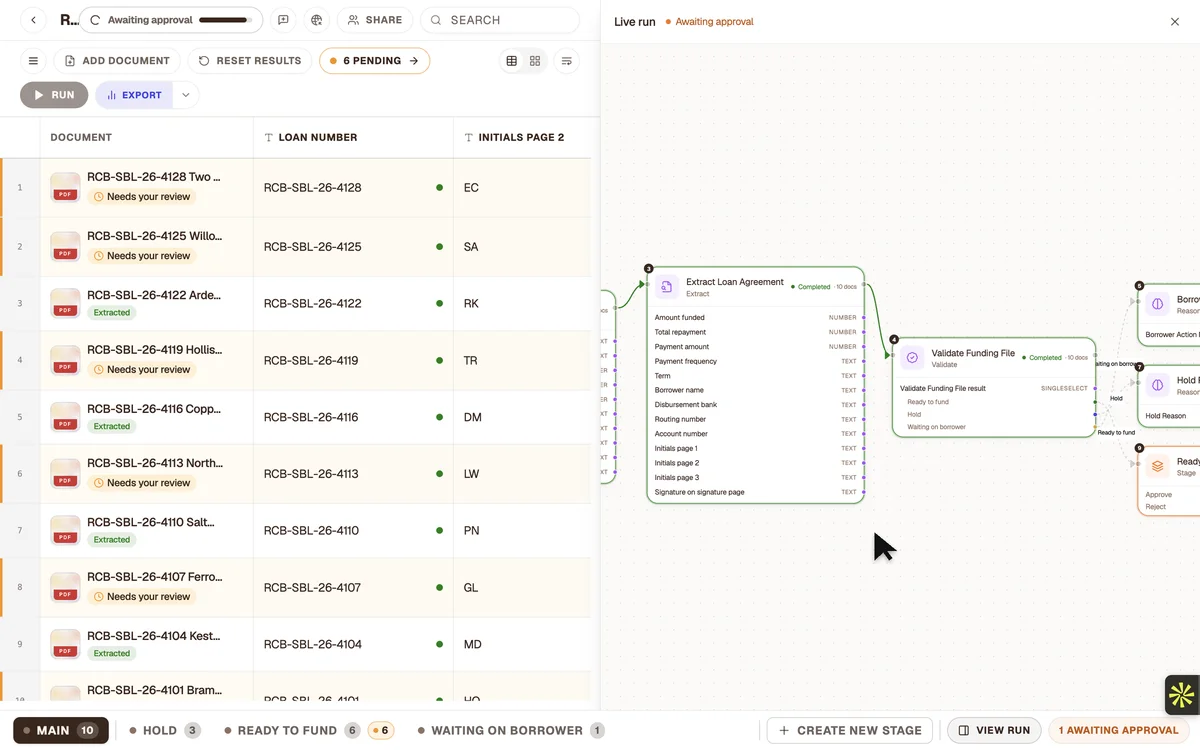This screenshot has height=750, width=1200.
Task: Open the Hold stage tab
Action: tap(165, 730)
